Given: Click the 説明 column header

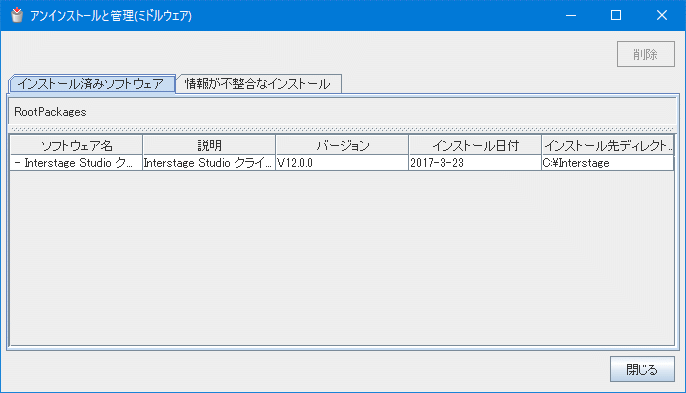Looking at the screenshot, I should (x=209, y=145).
